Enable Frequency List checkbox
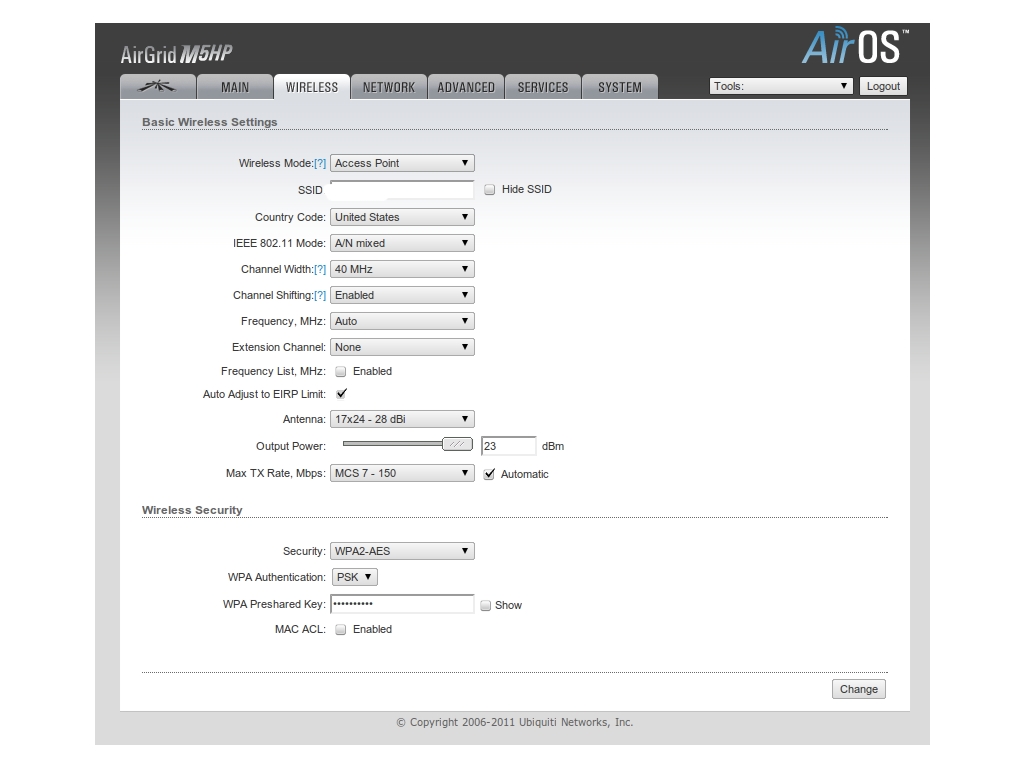 point(340,372)
